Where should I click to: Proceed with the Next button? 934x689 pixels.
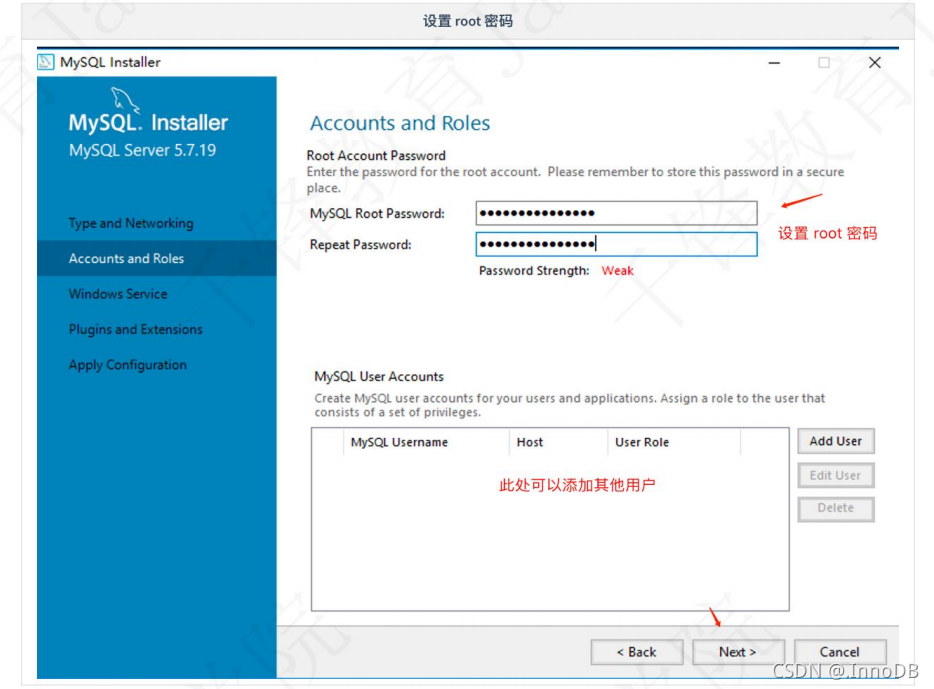pos(738,652)
